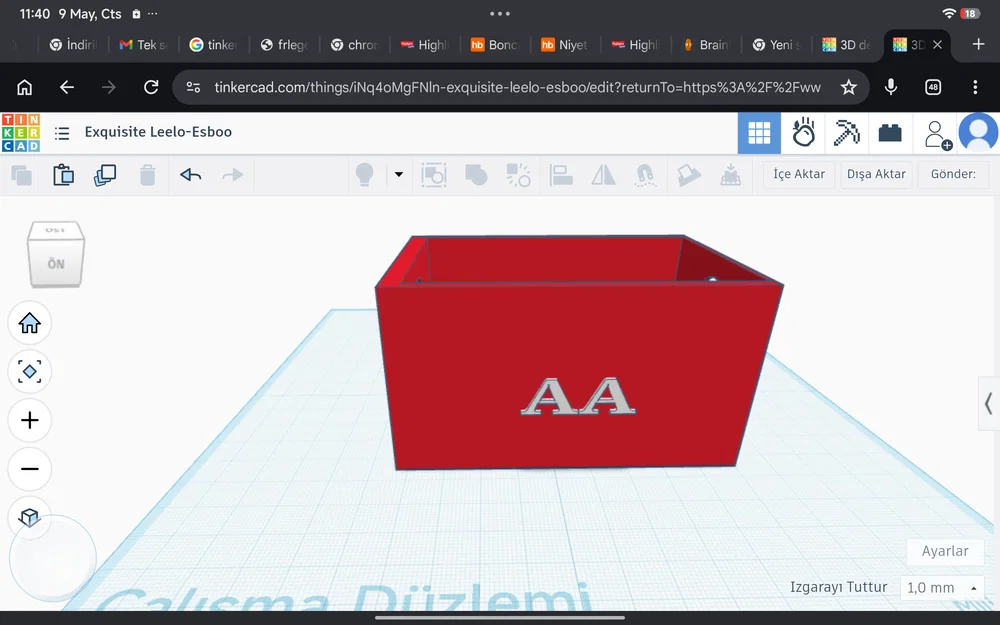Redo the last undone action

(x=232, y=175)
